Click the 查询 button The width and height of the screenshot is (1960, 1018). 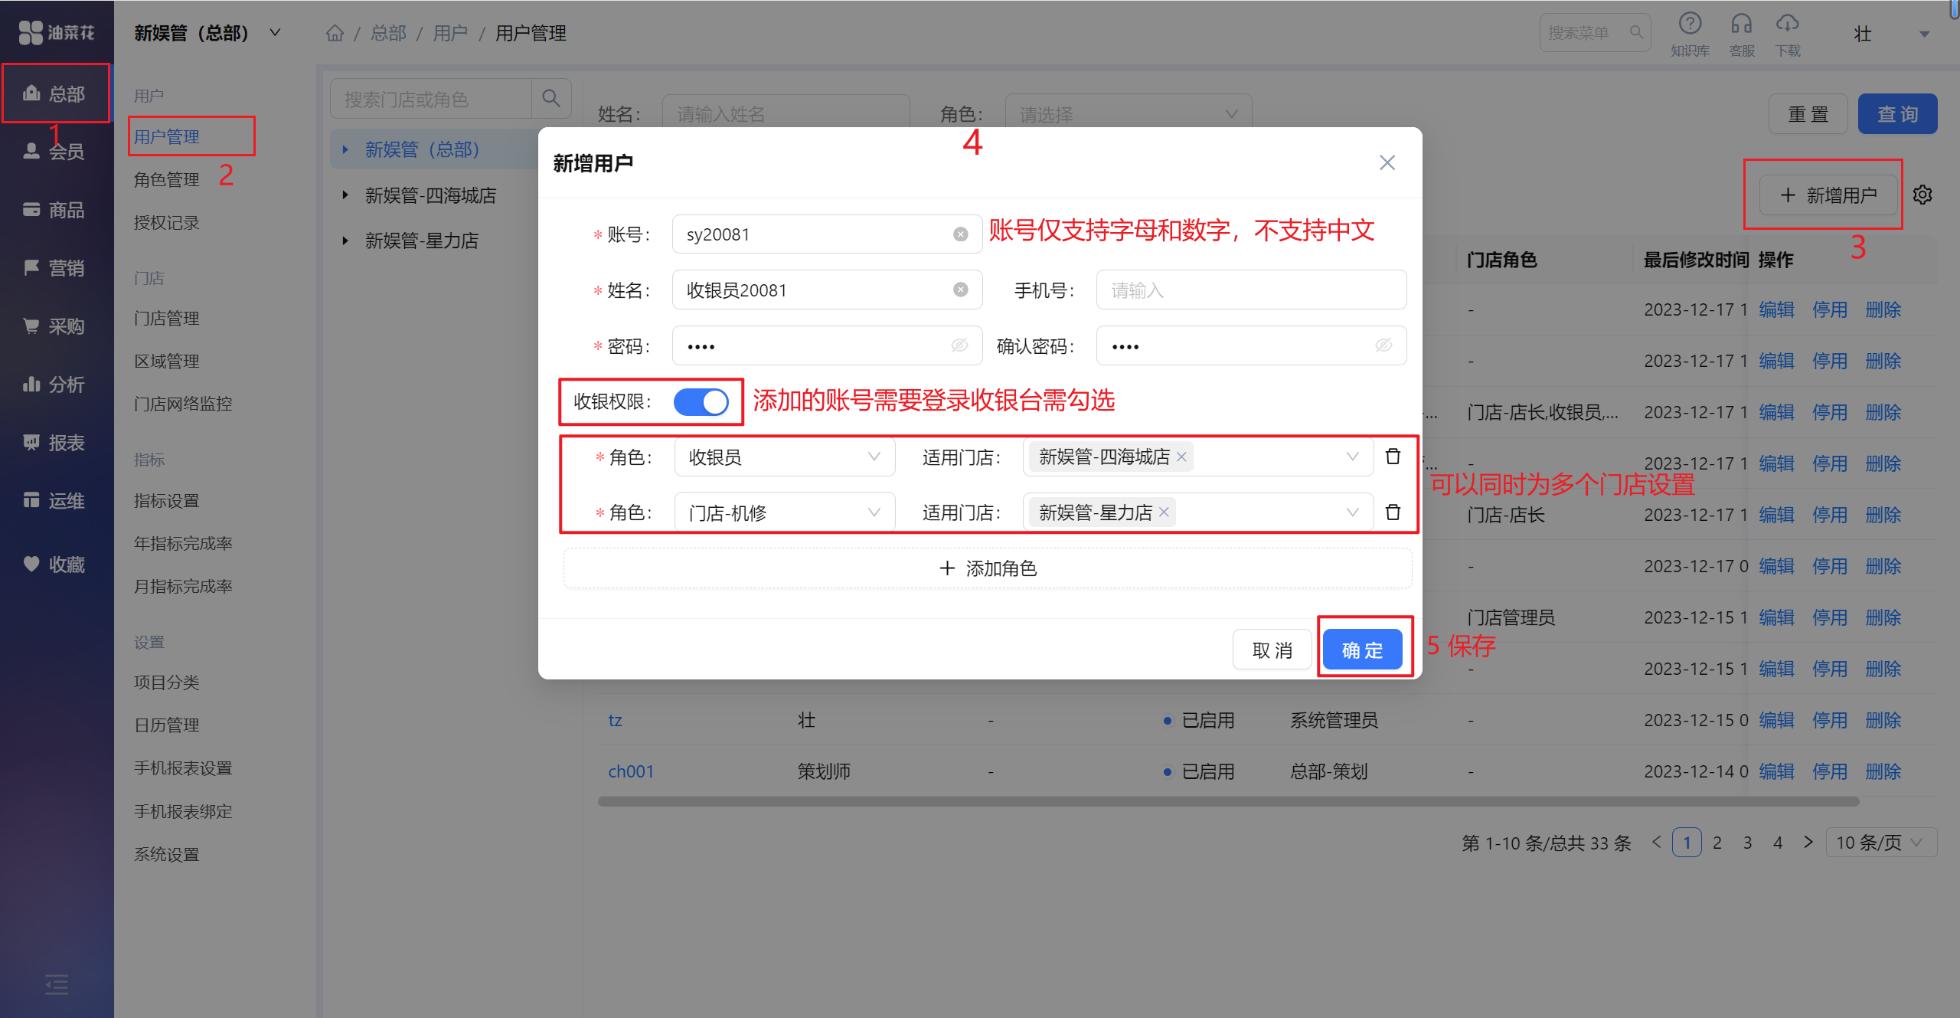pos(1897,114)
